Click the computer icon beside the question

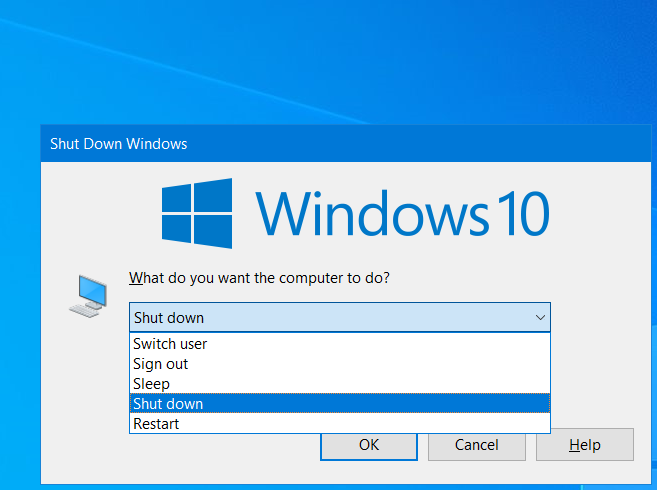click(88, 296)
